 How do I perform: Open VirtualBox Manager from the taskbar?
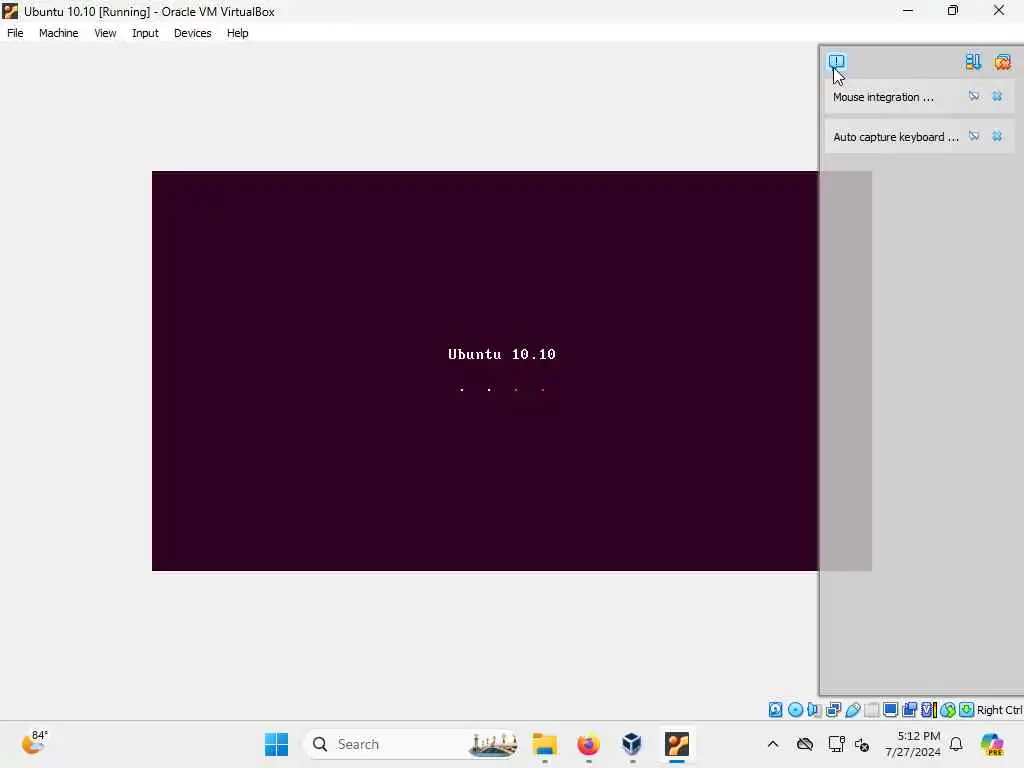(632, 744)
